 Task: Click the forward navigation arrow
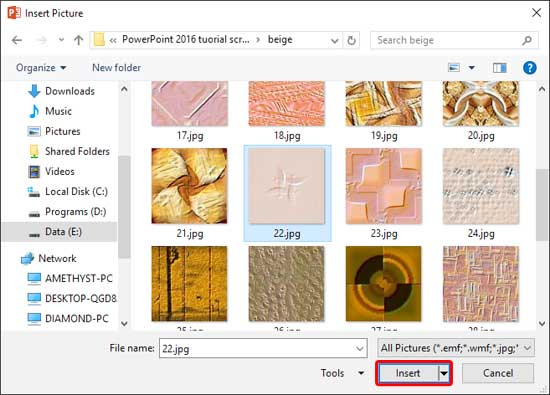pos(41,40)
